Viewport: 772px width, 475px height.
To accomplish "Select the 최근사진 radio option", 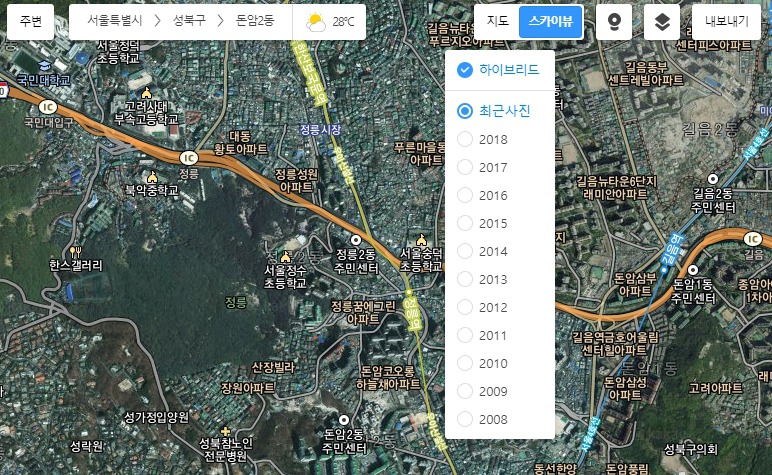I will click(x=465, y=111).
